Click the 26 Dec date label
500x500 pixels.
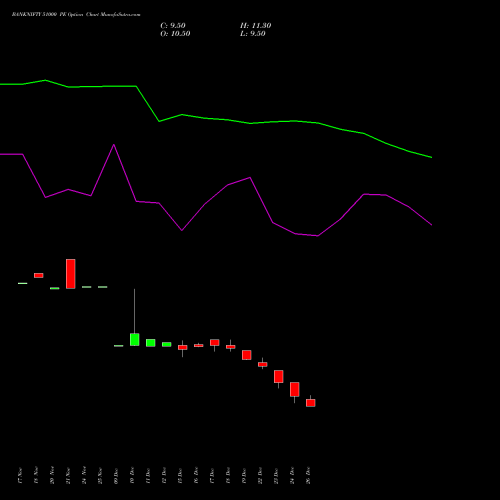click(308, 475)
